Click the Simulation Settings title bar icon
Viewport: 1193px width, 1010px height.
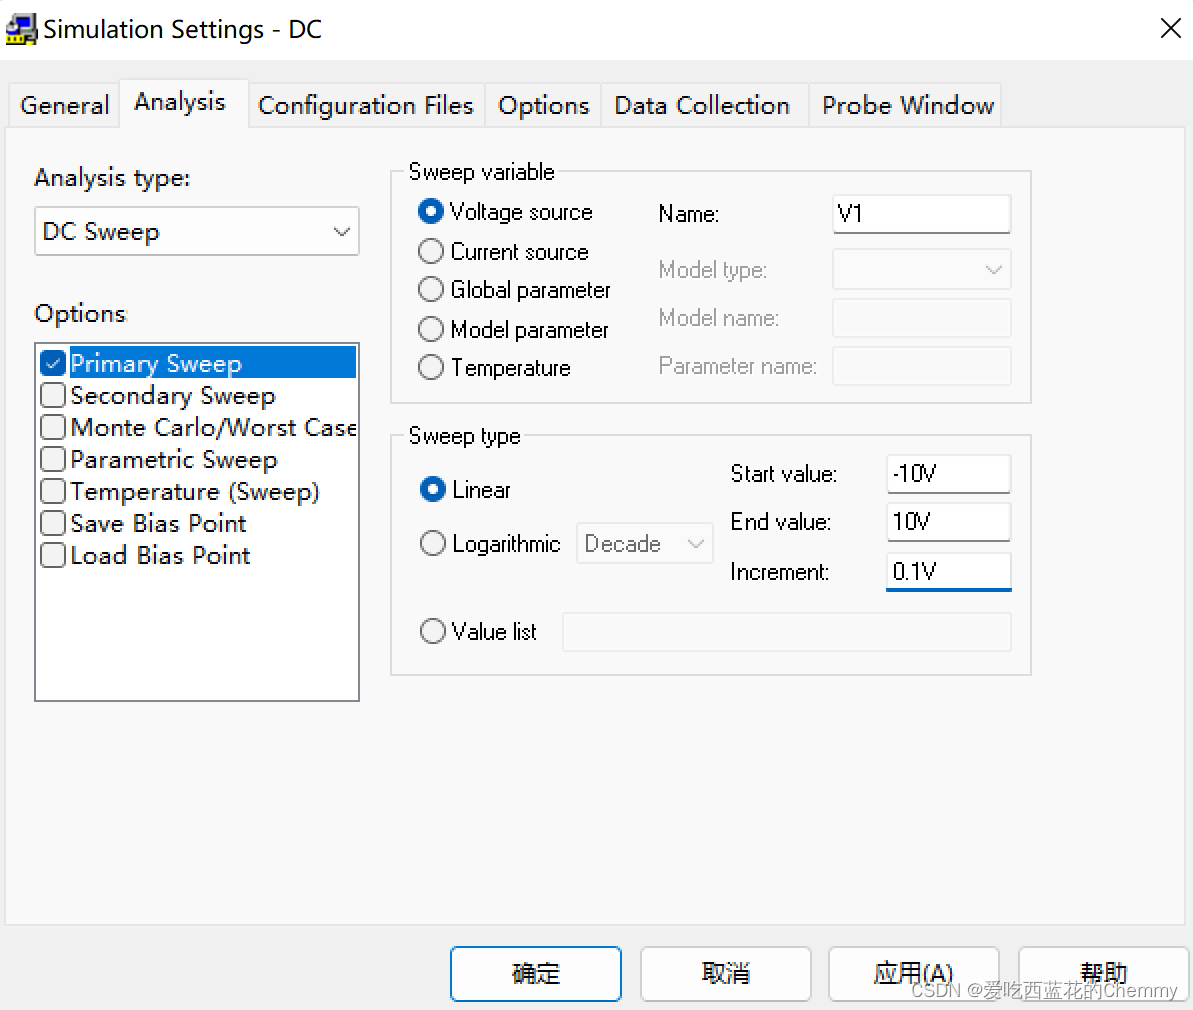pos(20,29)
